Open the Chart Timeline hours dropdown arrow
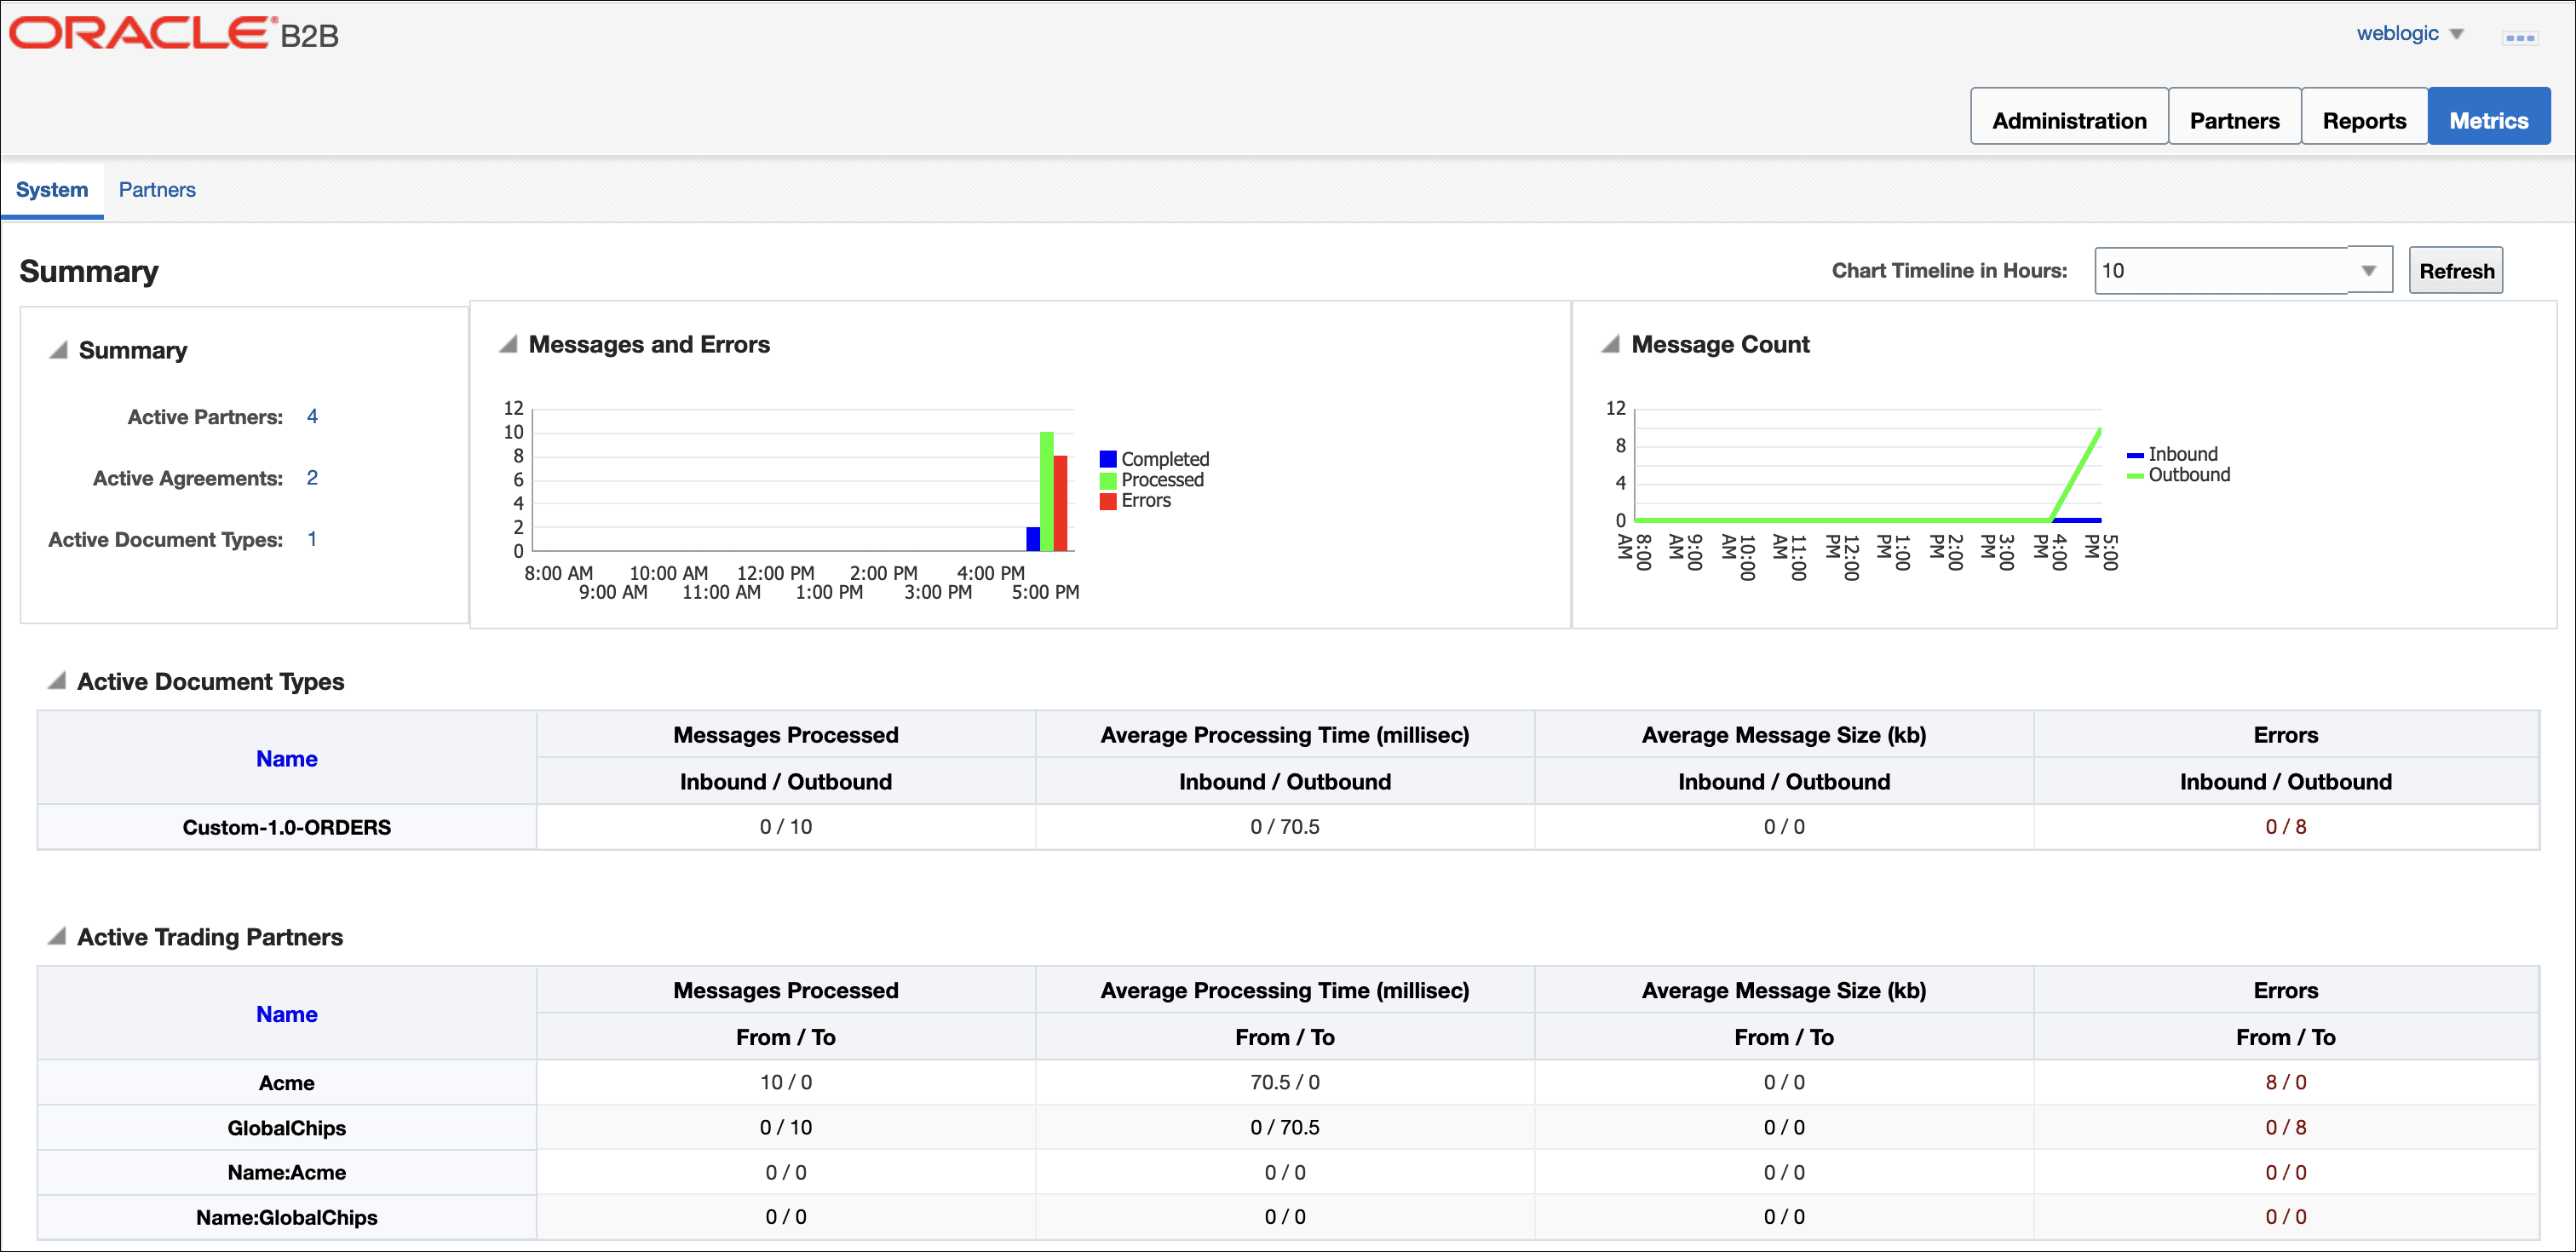Screen dimensions: 2576x1252 (x=2368, y=271)
